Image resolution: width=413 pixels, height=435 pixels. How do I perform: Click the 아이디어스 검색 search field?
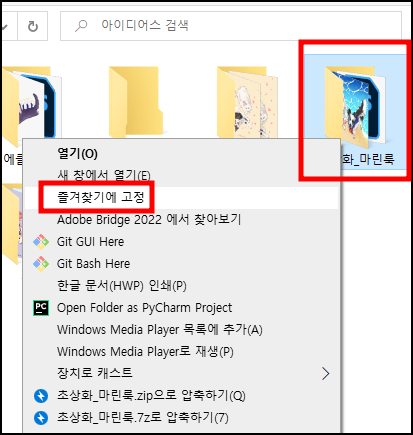(231, 26)
